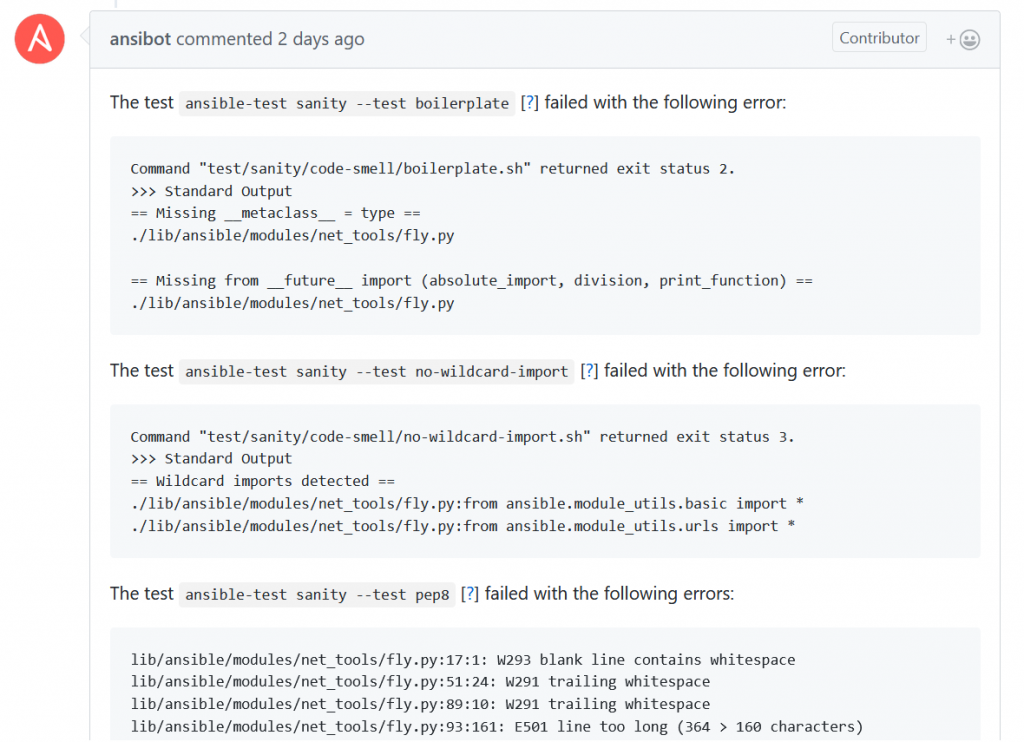Click the fly.py:51:24 W291 trailing whitespace error

tap(420, 681)
